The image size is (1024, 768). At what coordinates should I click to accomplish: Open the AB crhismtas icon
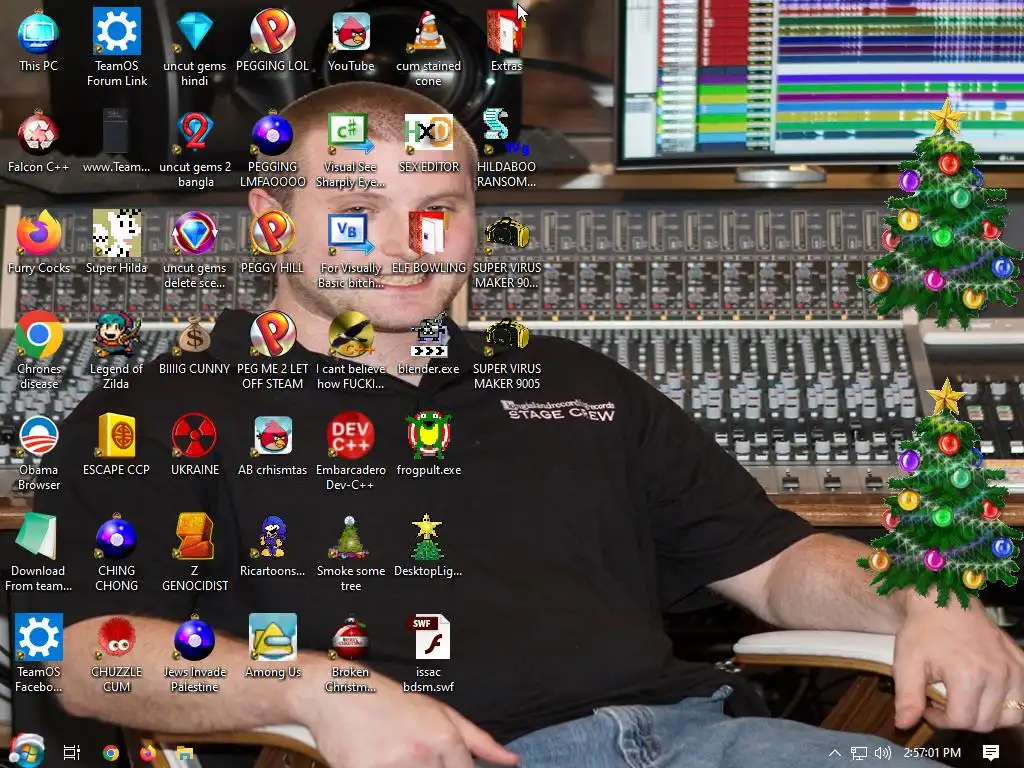(x=272, y=436)
